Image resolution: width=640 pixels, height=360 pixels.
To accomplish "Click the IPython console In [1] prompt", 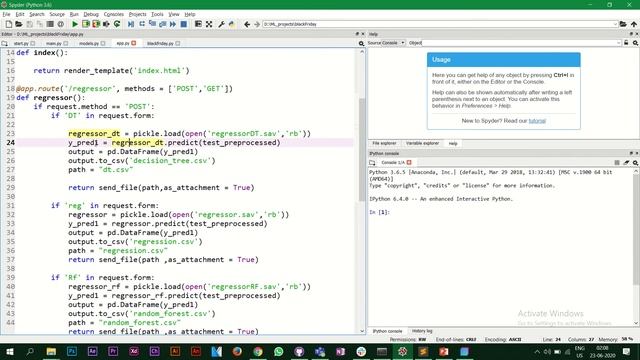I will coord(379,212).
